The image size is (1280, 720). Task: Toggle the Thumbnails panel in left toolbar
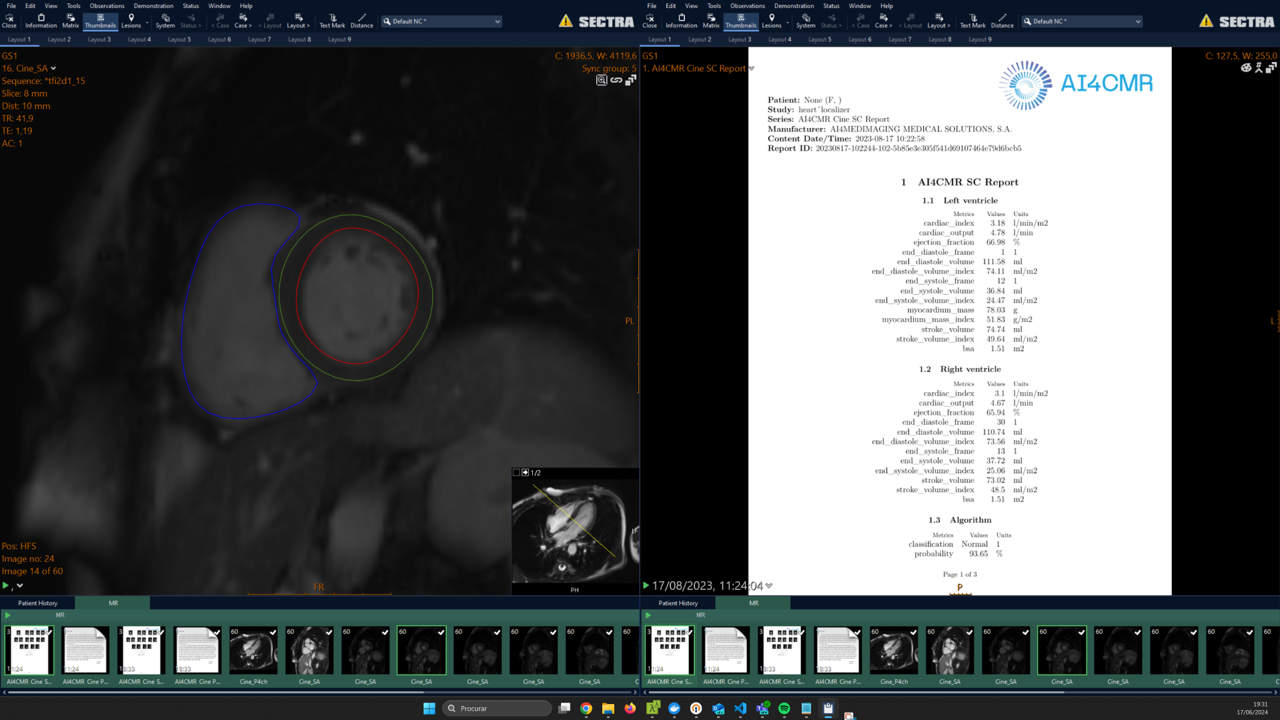click(100, 20)
